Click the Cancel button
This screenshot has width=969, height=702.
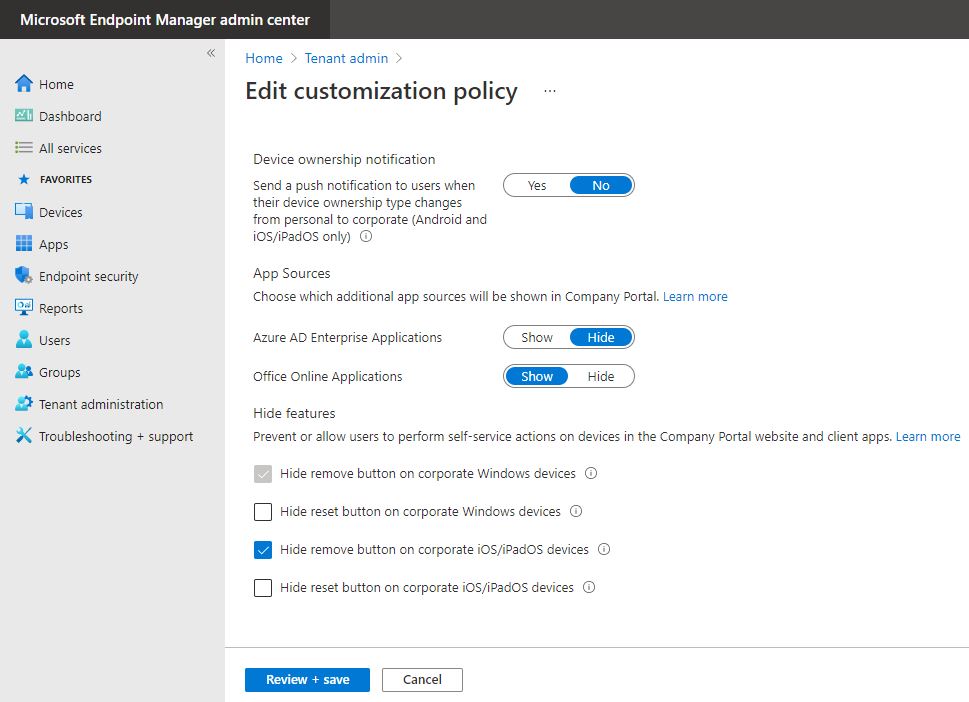(x=422, y=680)
